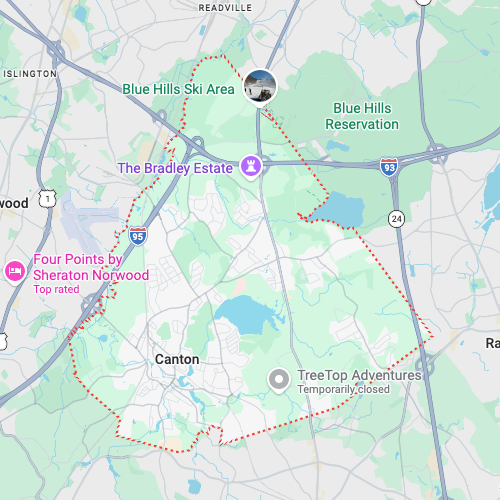Click the Four Points by Sheraton hotel icon
Image resolution: width=500 pixels, height=500 pixels.
pos(15,272)
